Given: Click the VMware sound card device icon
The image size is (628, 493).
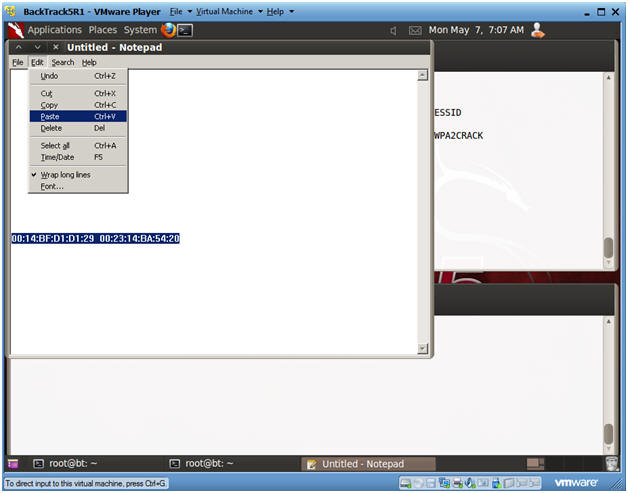Looking at the screenshot, I should [x=469, y=483].
